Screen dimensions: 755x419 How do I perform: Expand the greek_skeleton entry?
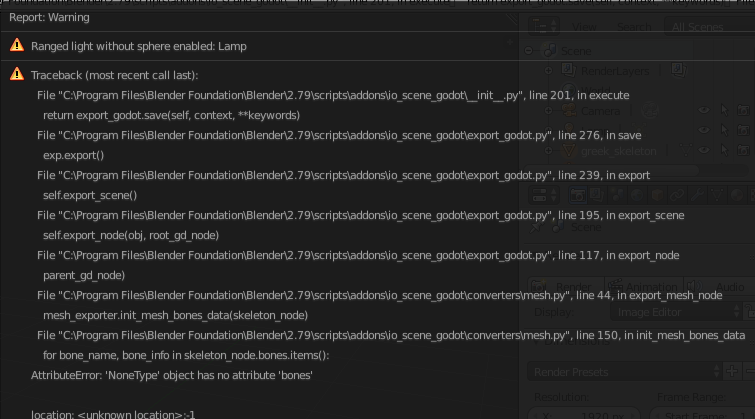(548, 151)
